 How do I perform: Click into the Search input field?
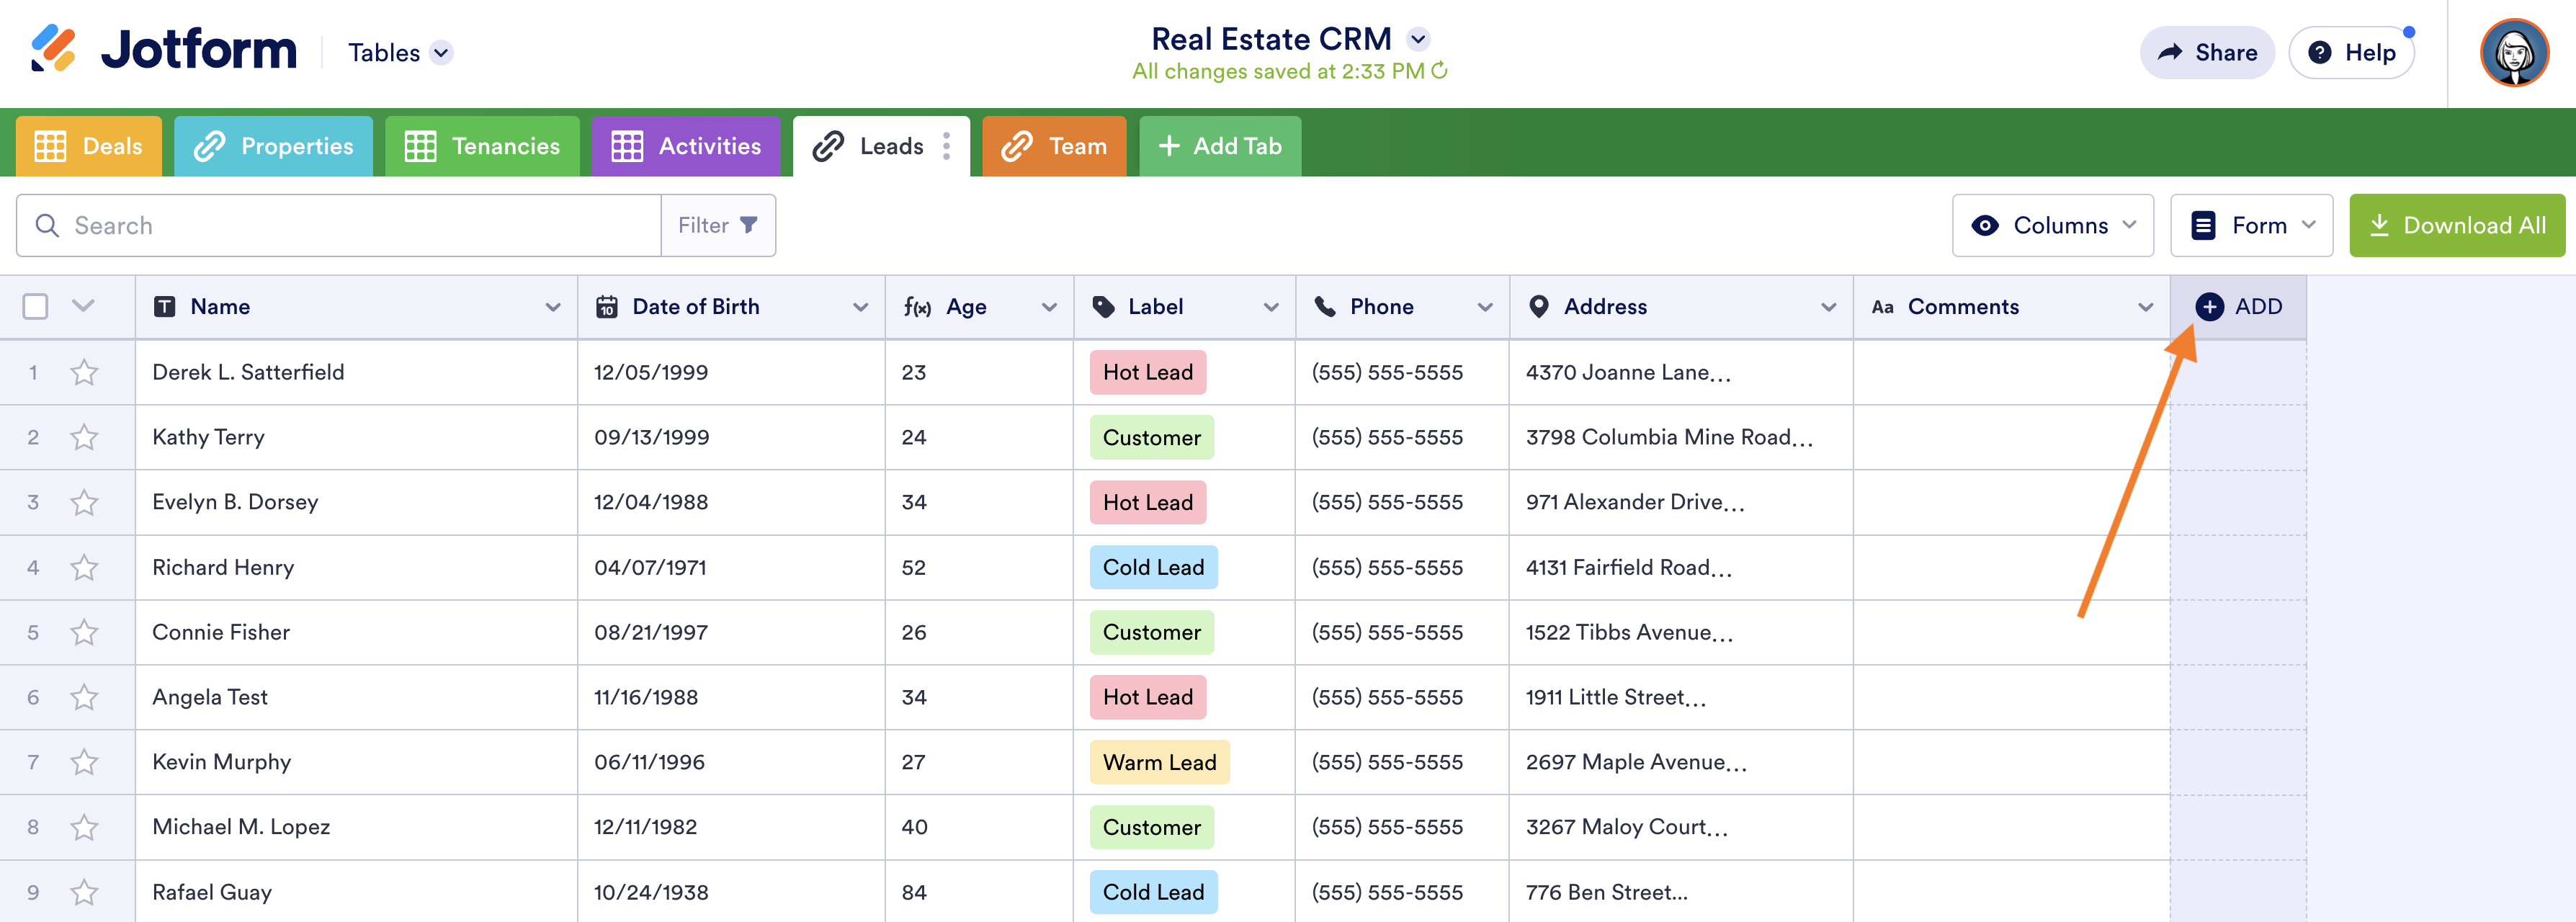point(360,226)
